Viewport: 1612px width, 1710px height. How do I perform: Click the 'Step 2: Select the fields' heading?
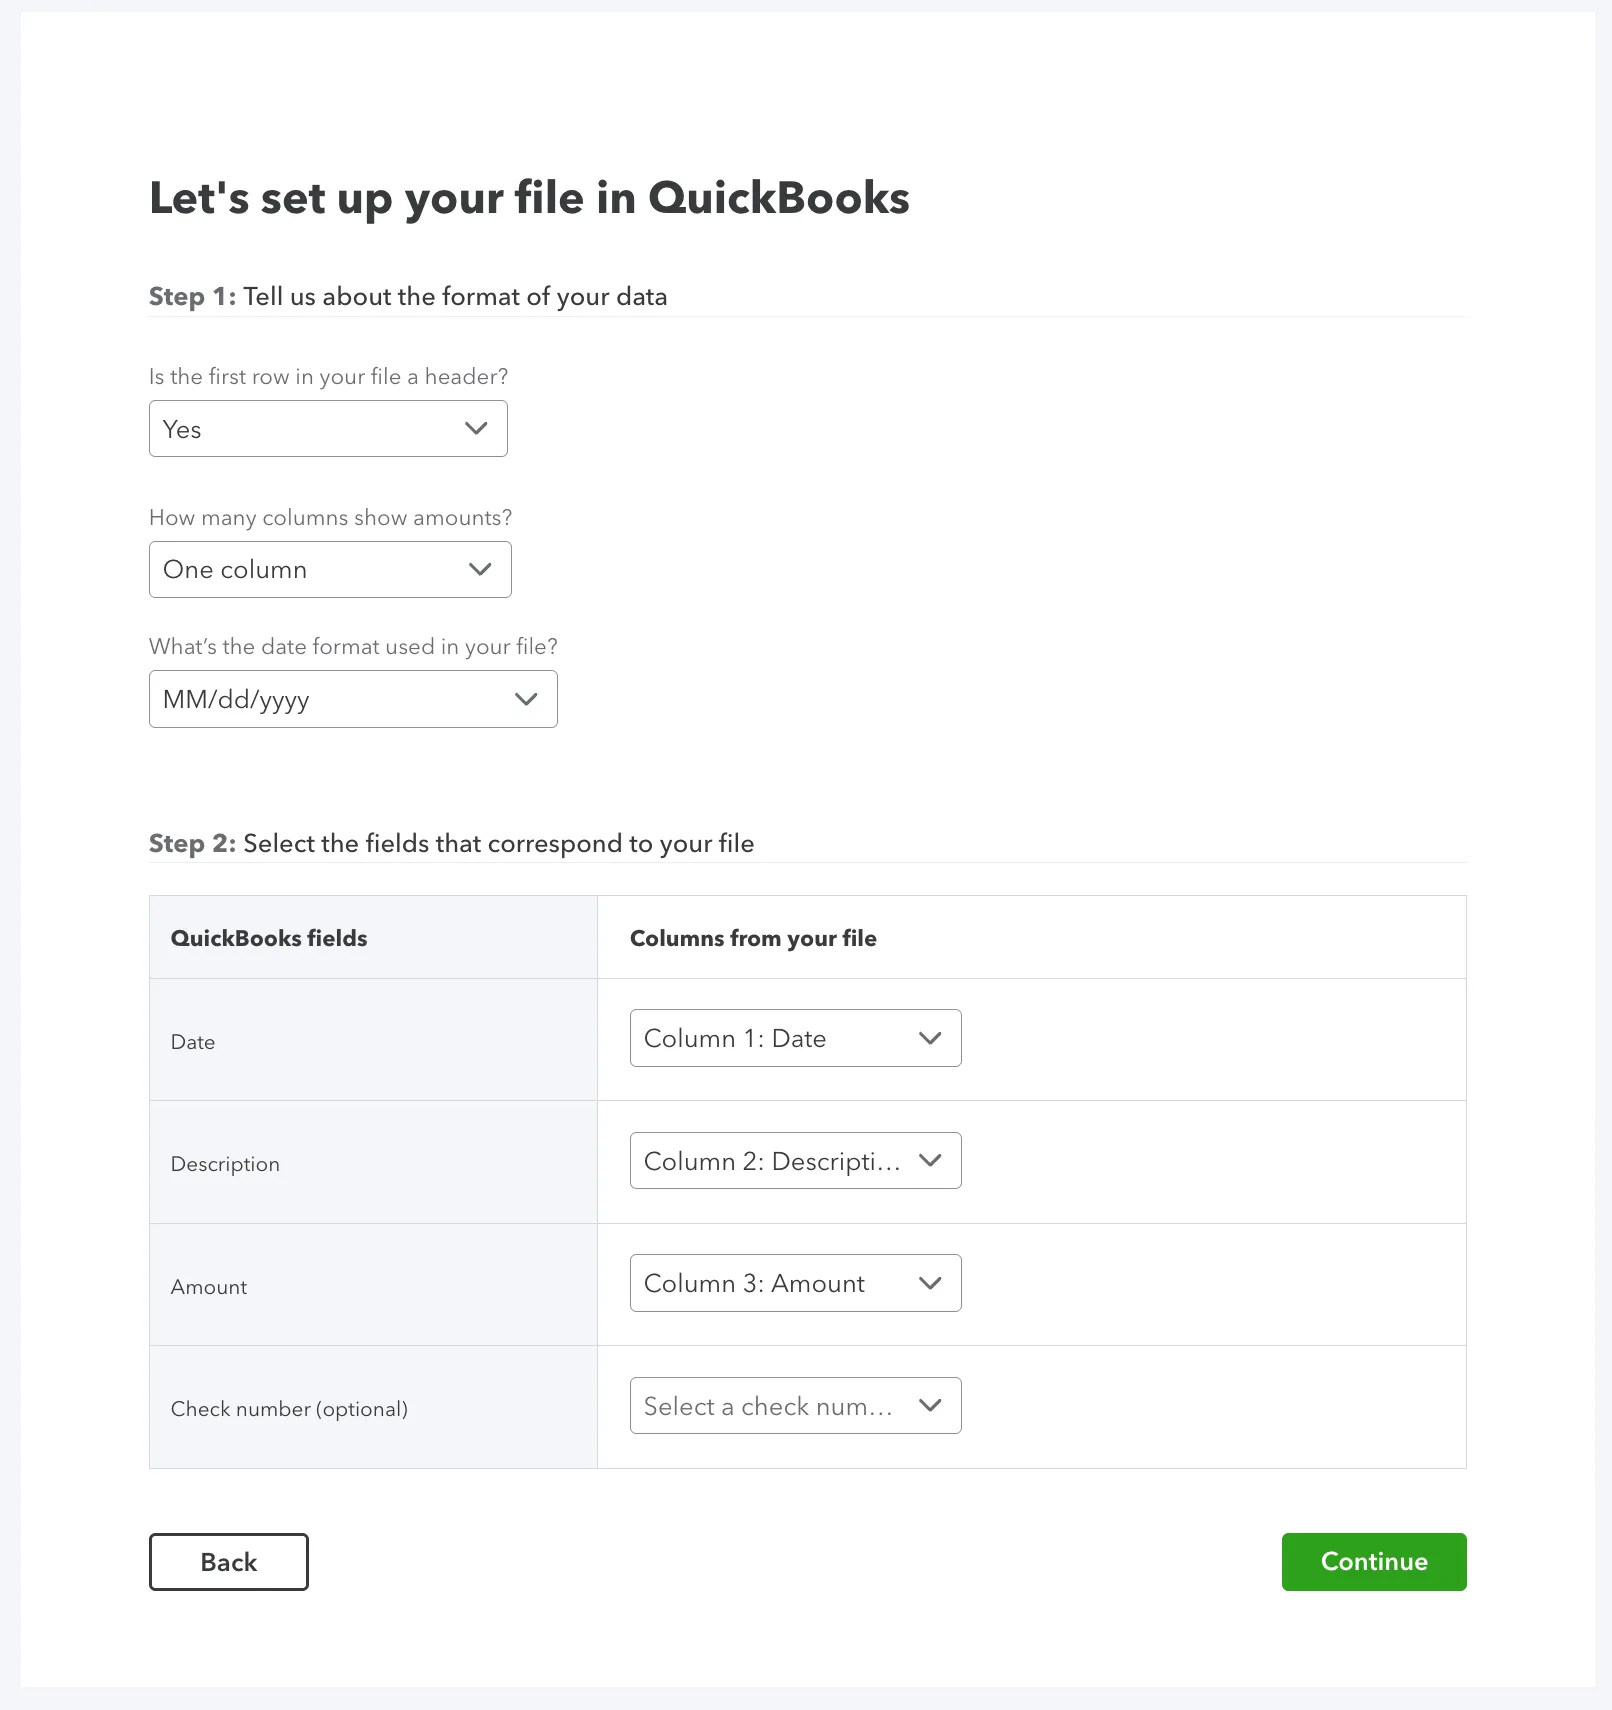451,844
